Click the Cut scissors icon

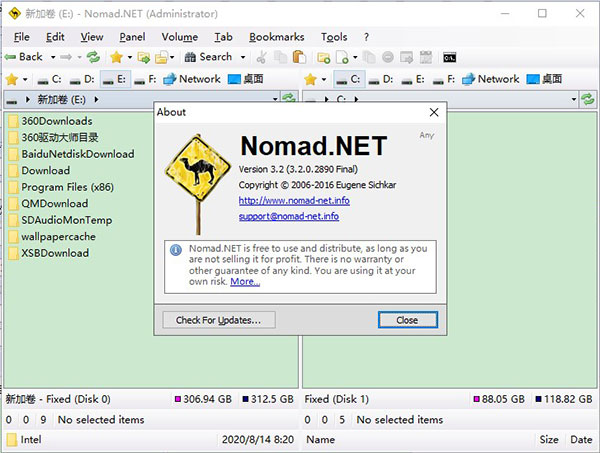pos(262,57)
